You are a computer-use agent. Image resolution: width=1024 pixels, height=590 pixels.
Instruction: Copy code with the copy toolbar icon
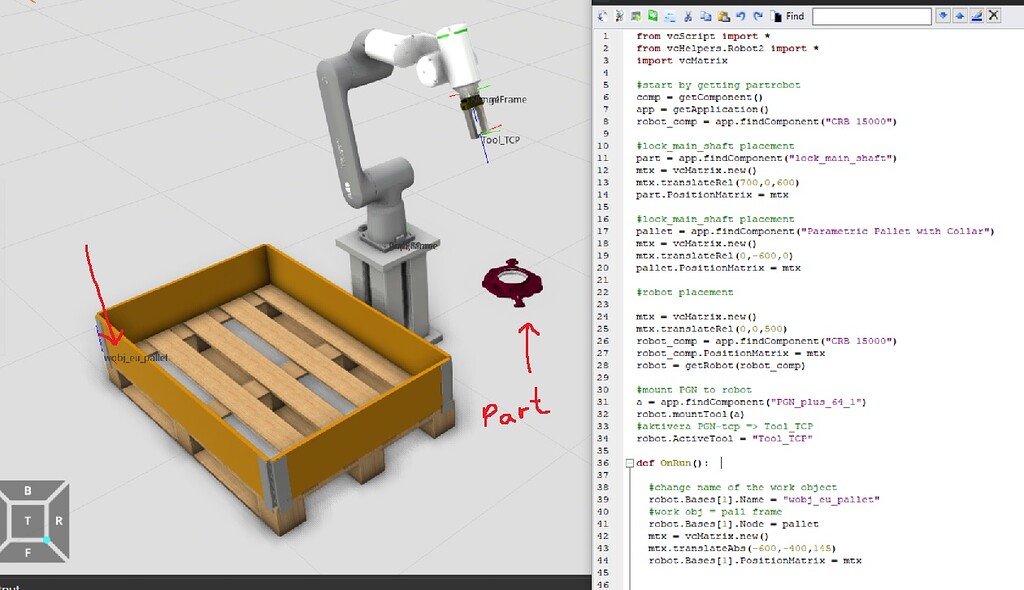pyautogui.click(x=705, y=16)
